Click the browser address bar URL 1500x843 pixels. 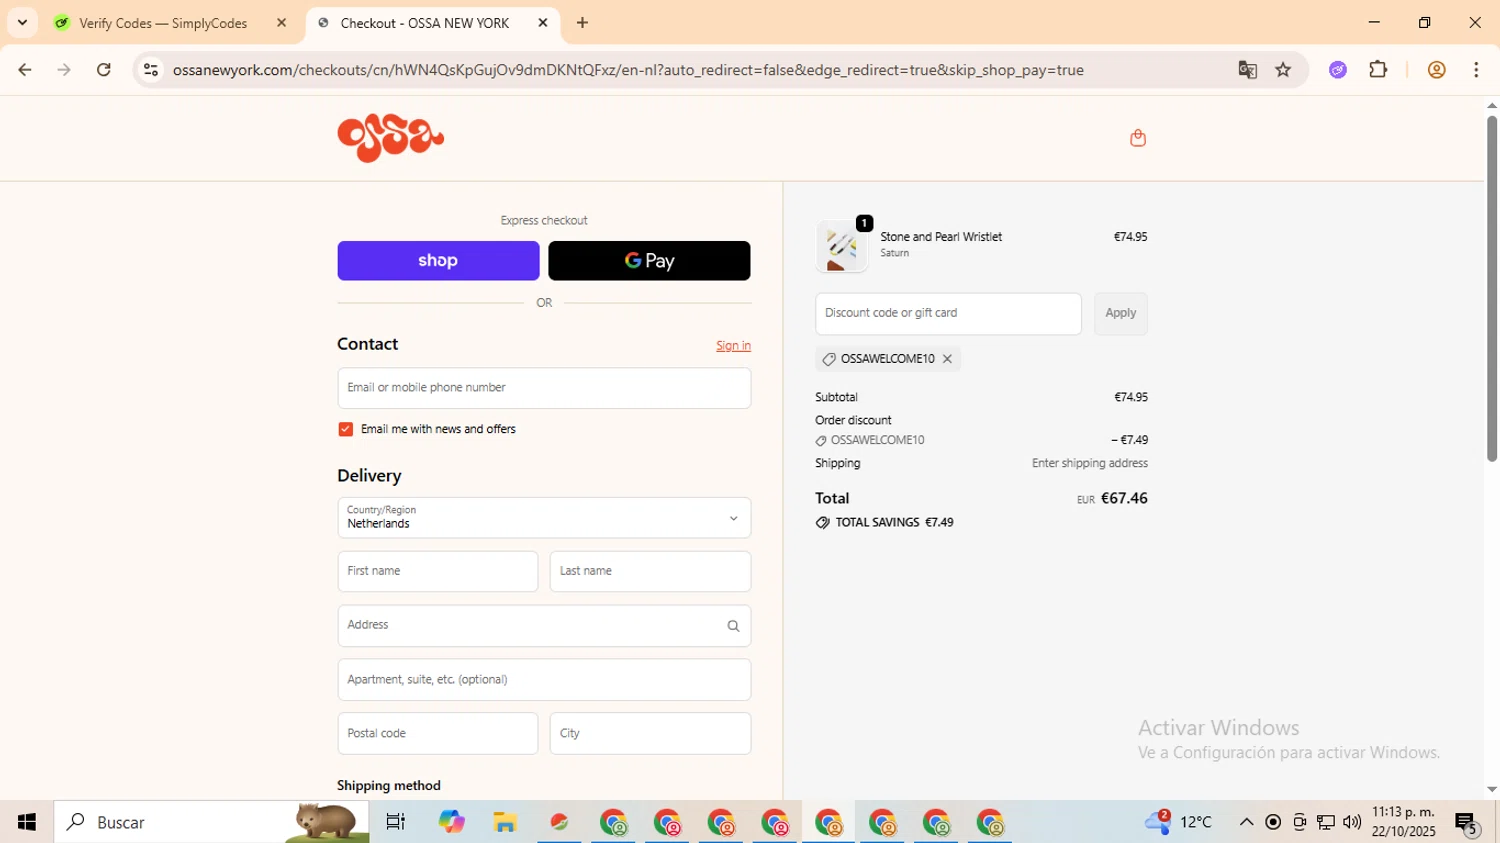628,70
